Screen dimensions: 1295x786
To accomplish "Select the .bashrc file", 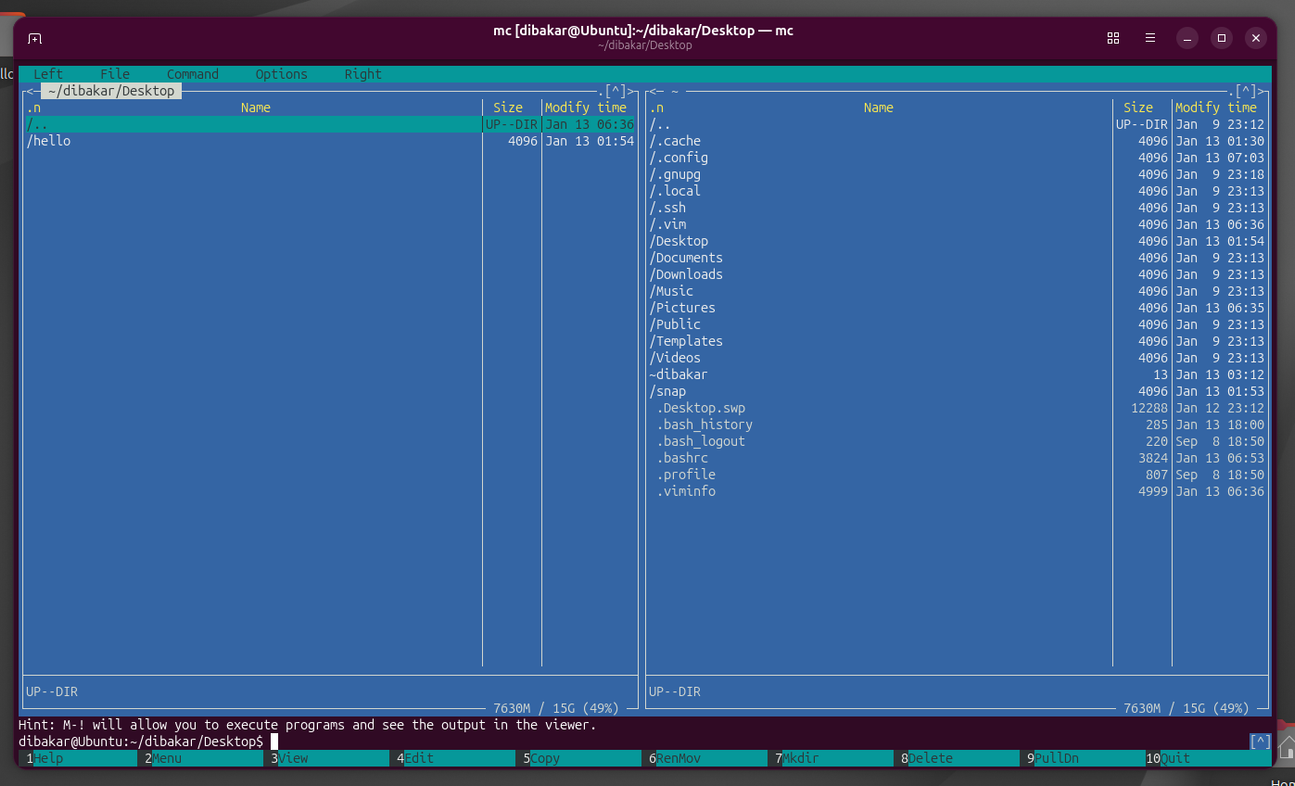I will [x=957, y=458].
